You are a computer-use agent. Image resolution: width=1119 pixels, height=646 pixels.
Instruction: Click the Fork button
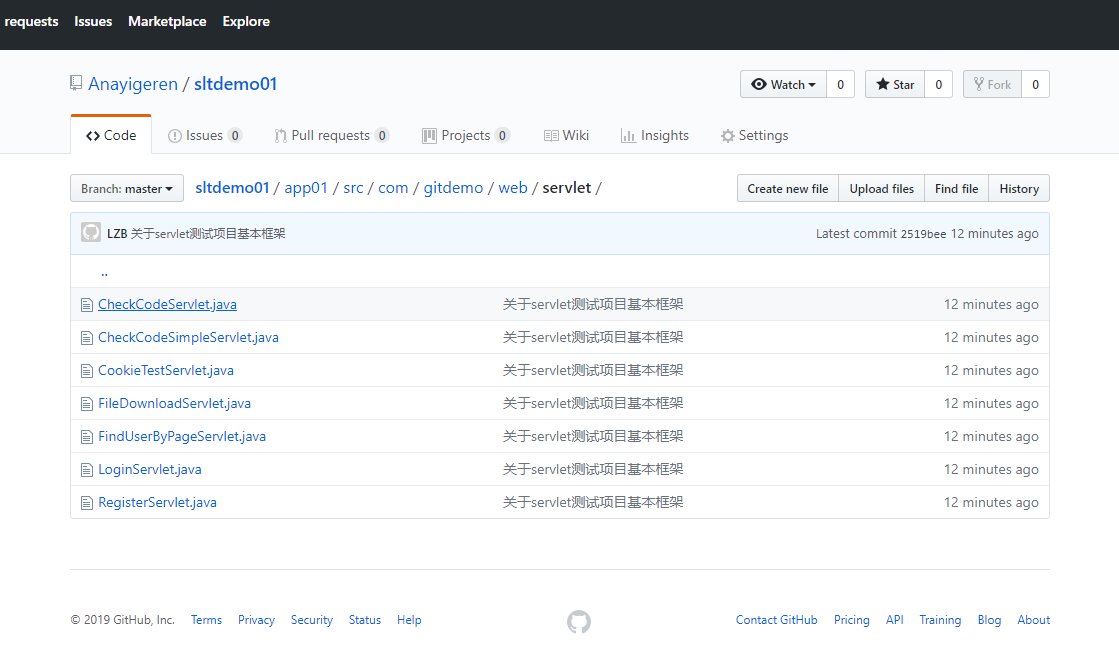click(992, 84)
